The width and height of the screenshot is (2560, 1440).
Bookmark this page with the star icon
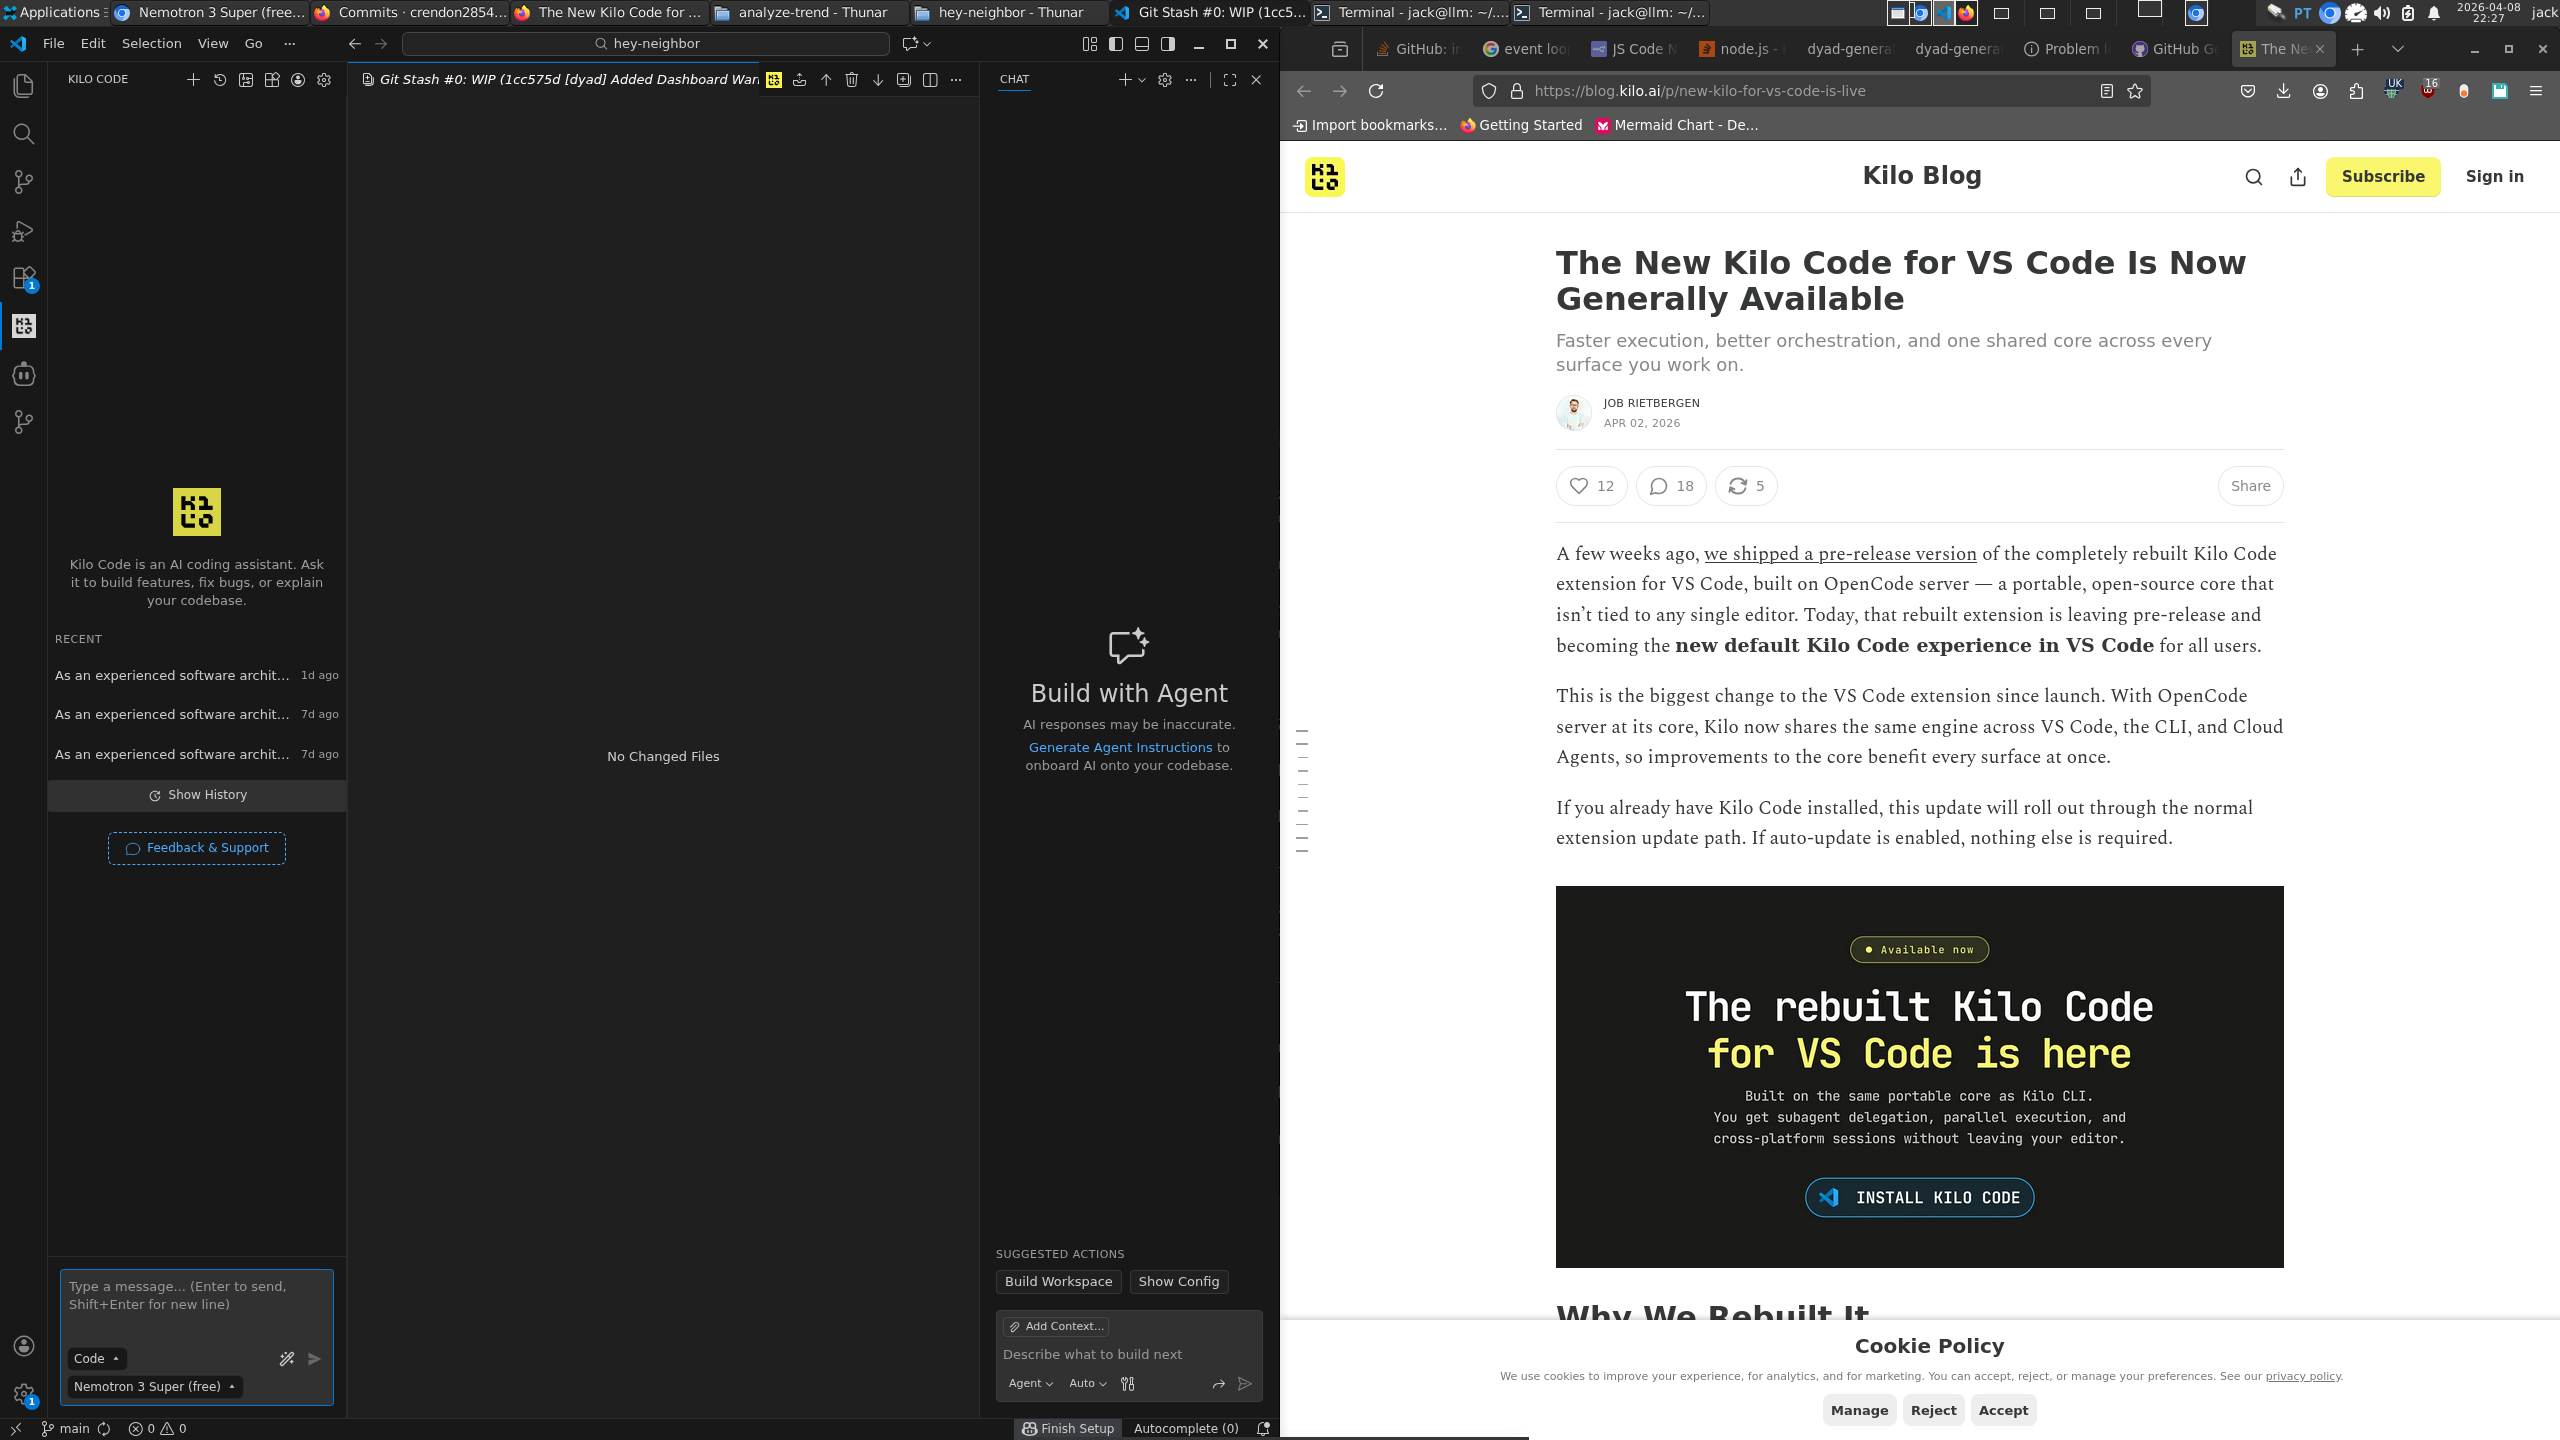click(2135, 91)
